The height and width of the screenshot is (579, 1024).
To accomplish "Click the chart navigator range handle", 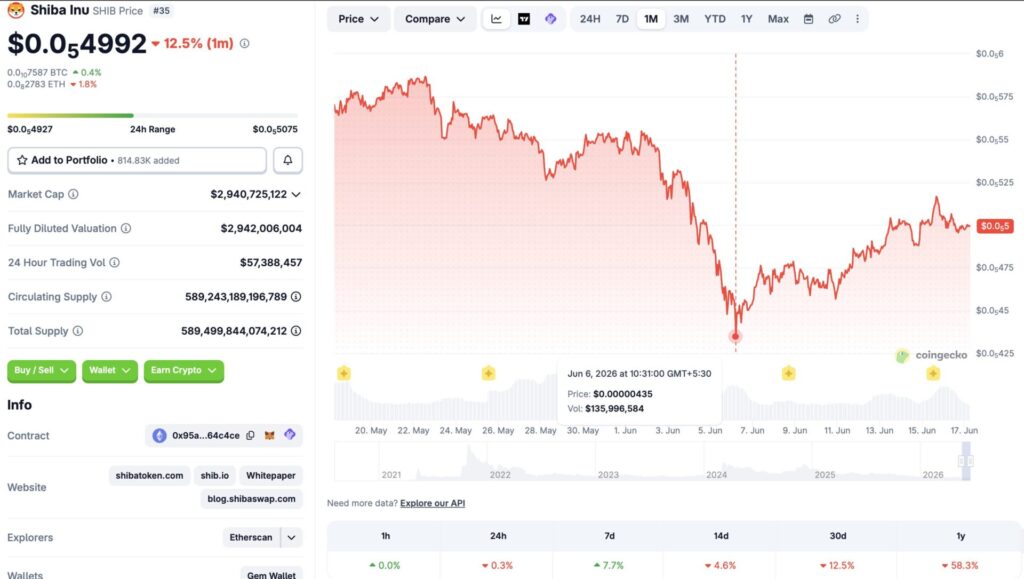I will coord(965,461).
